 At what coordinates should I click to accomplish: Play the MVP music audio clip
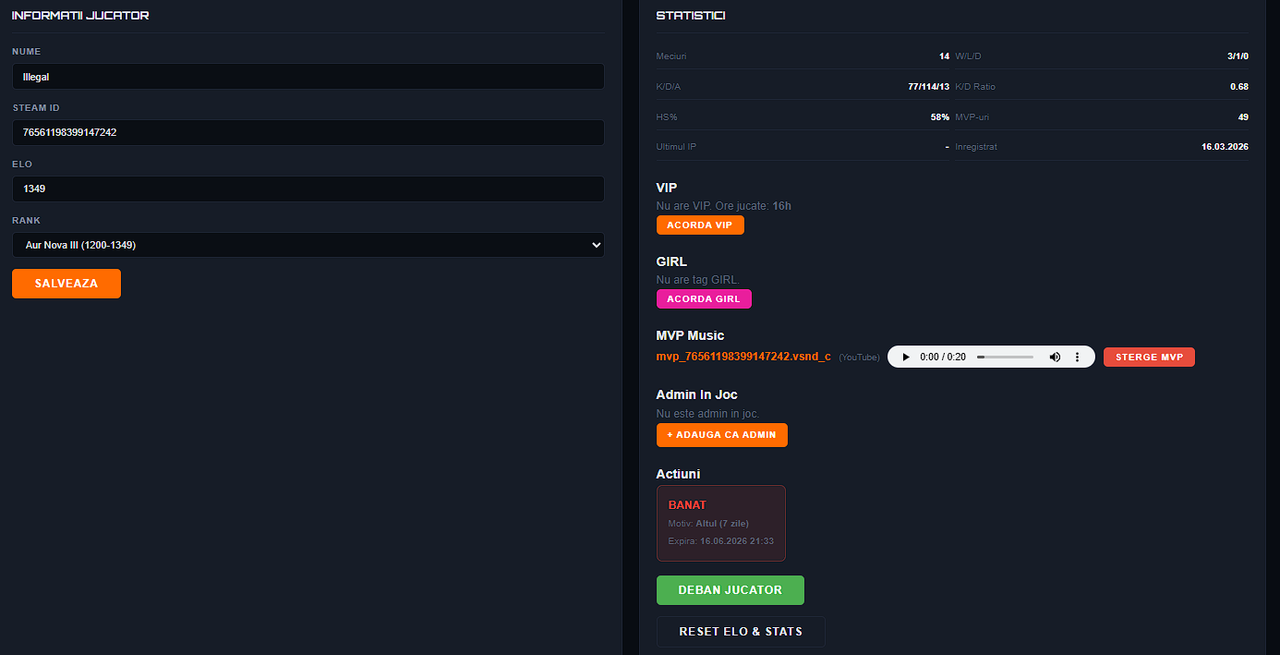(x=906, y=357)
